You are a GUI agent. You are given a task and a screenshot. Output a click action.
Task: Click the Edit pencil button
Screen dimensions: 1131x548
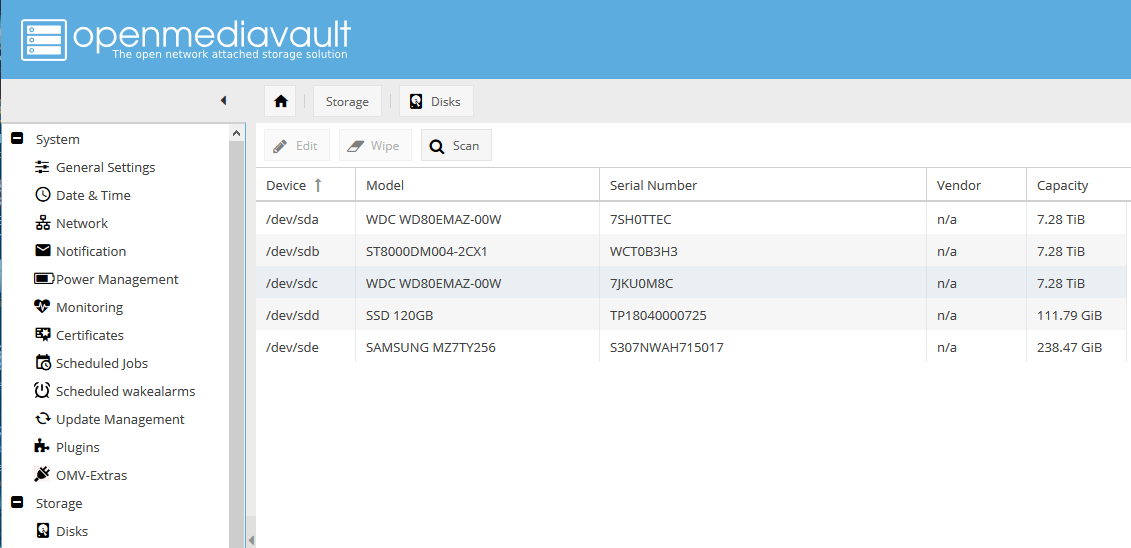coord(296,146)
